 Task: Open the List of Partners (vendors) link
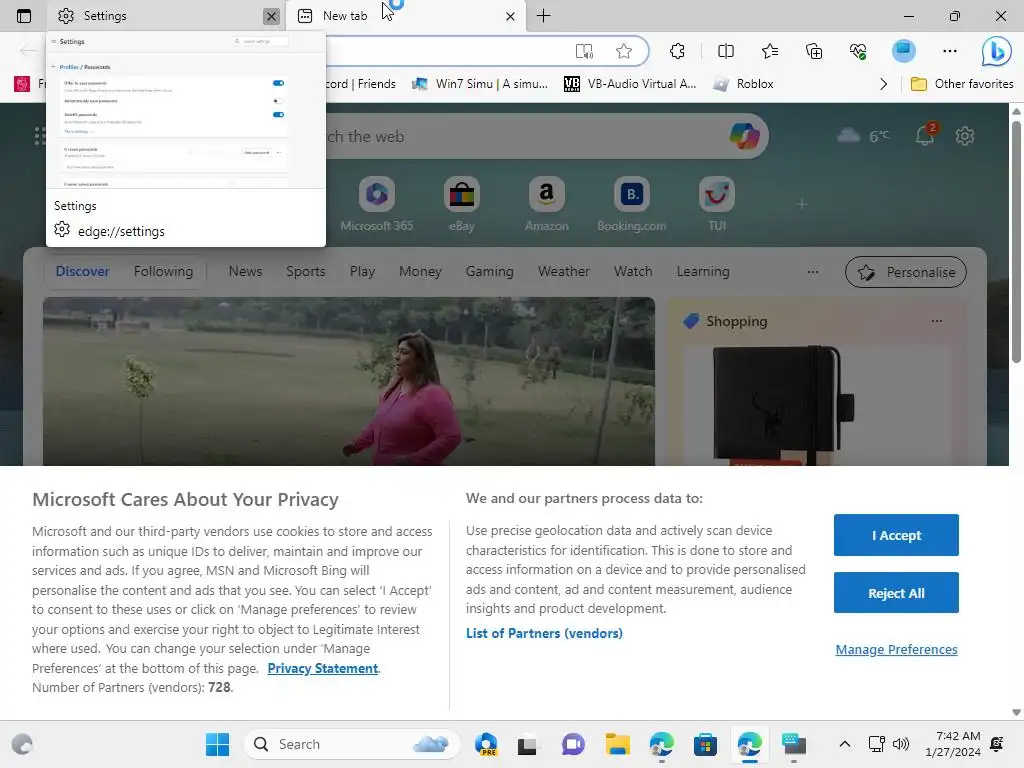pyautogui.click(x=544, y=633)
